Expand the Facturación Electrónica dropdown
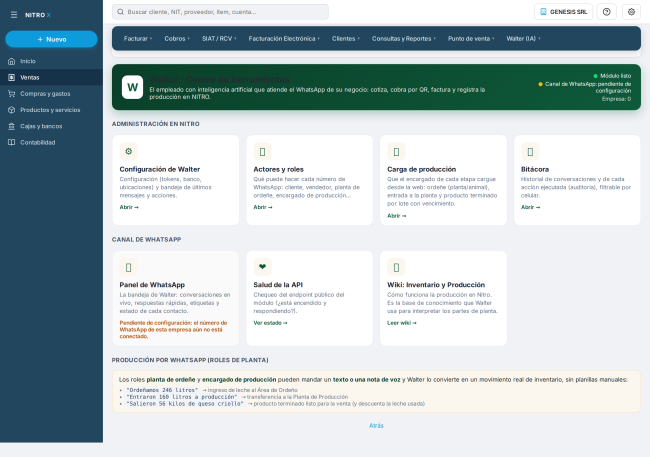650x457 pixels. point(284,39)
